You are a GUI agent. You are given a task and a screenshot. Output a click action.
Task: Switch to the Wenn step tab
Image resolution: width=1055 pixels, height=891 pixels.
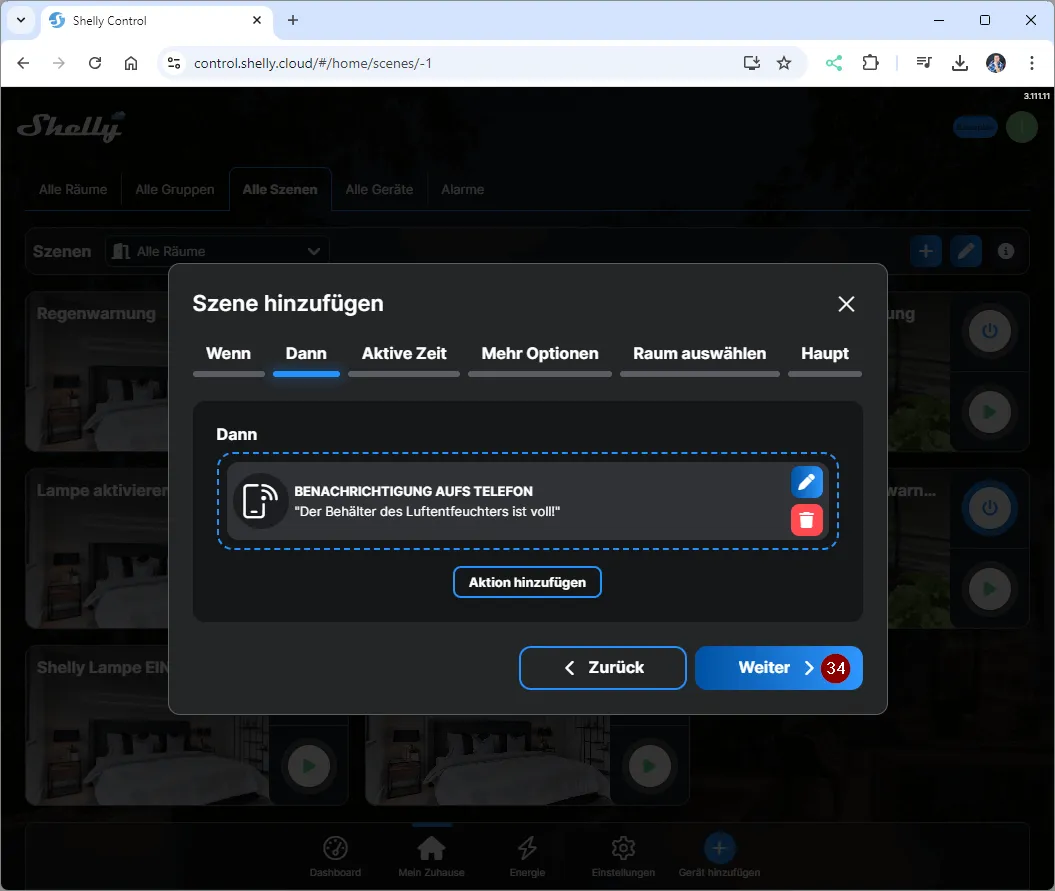[x=228, y=354]
